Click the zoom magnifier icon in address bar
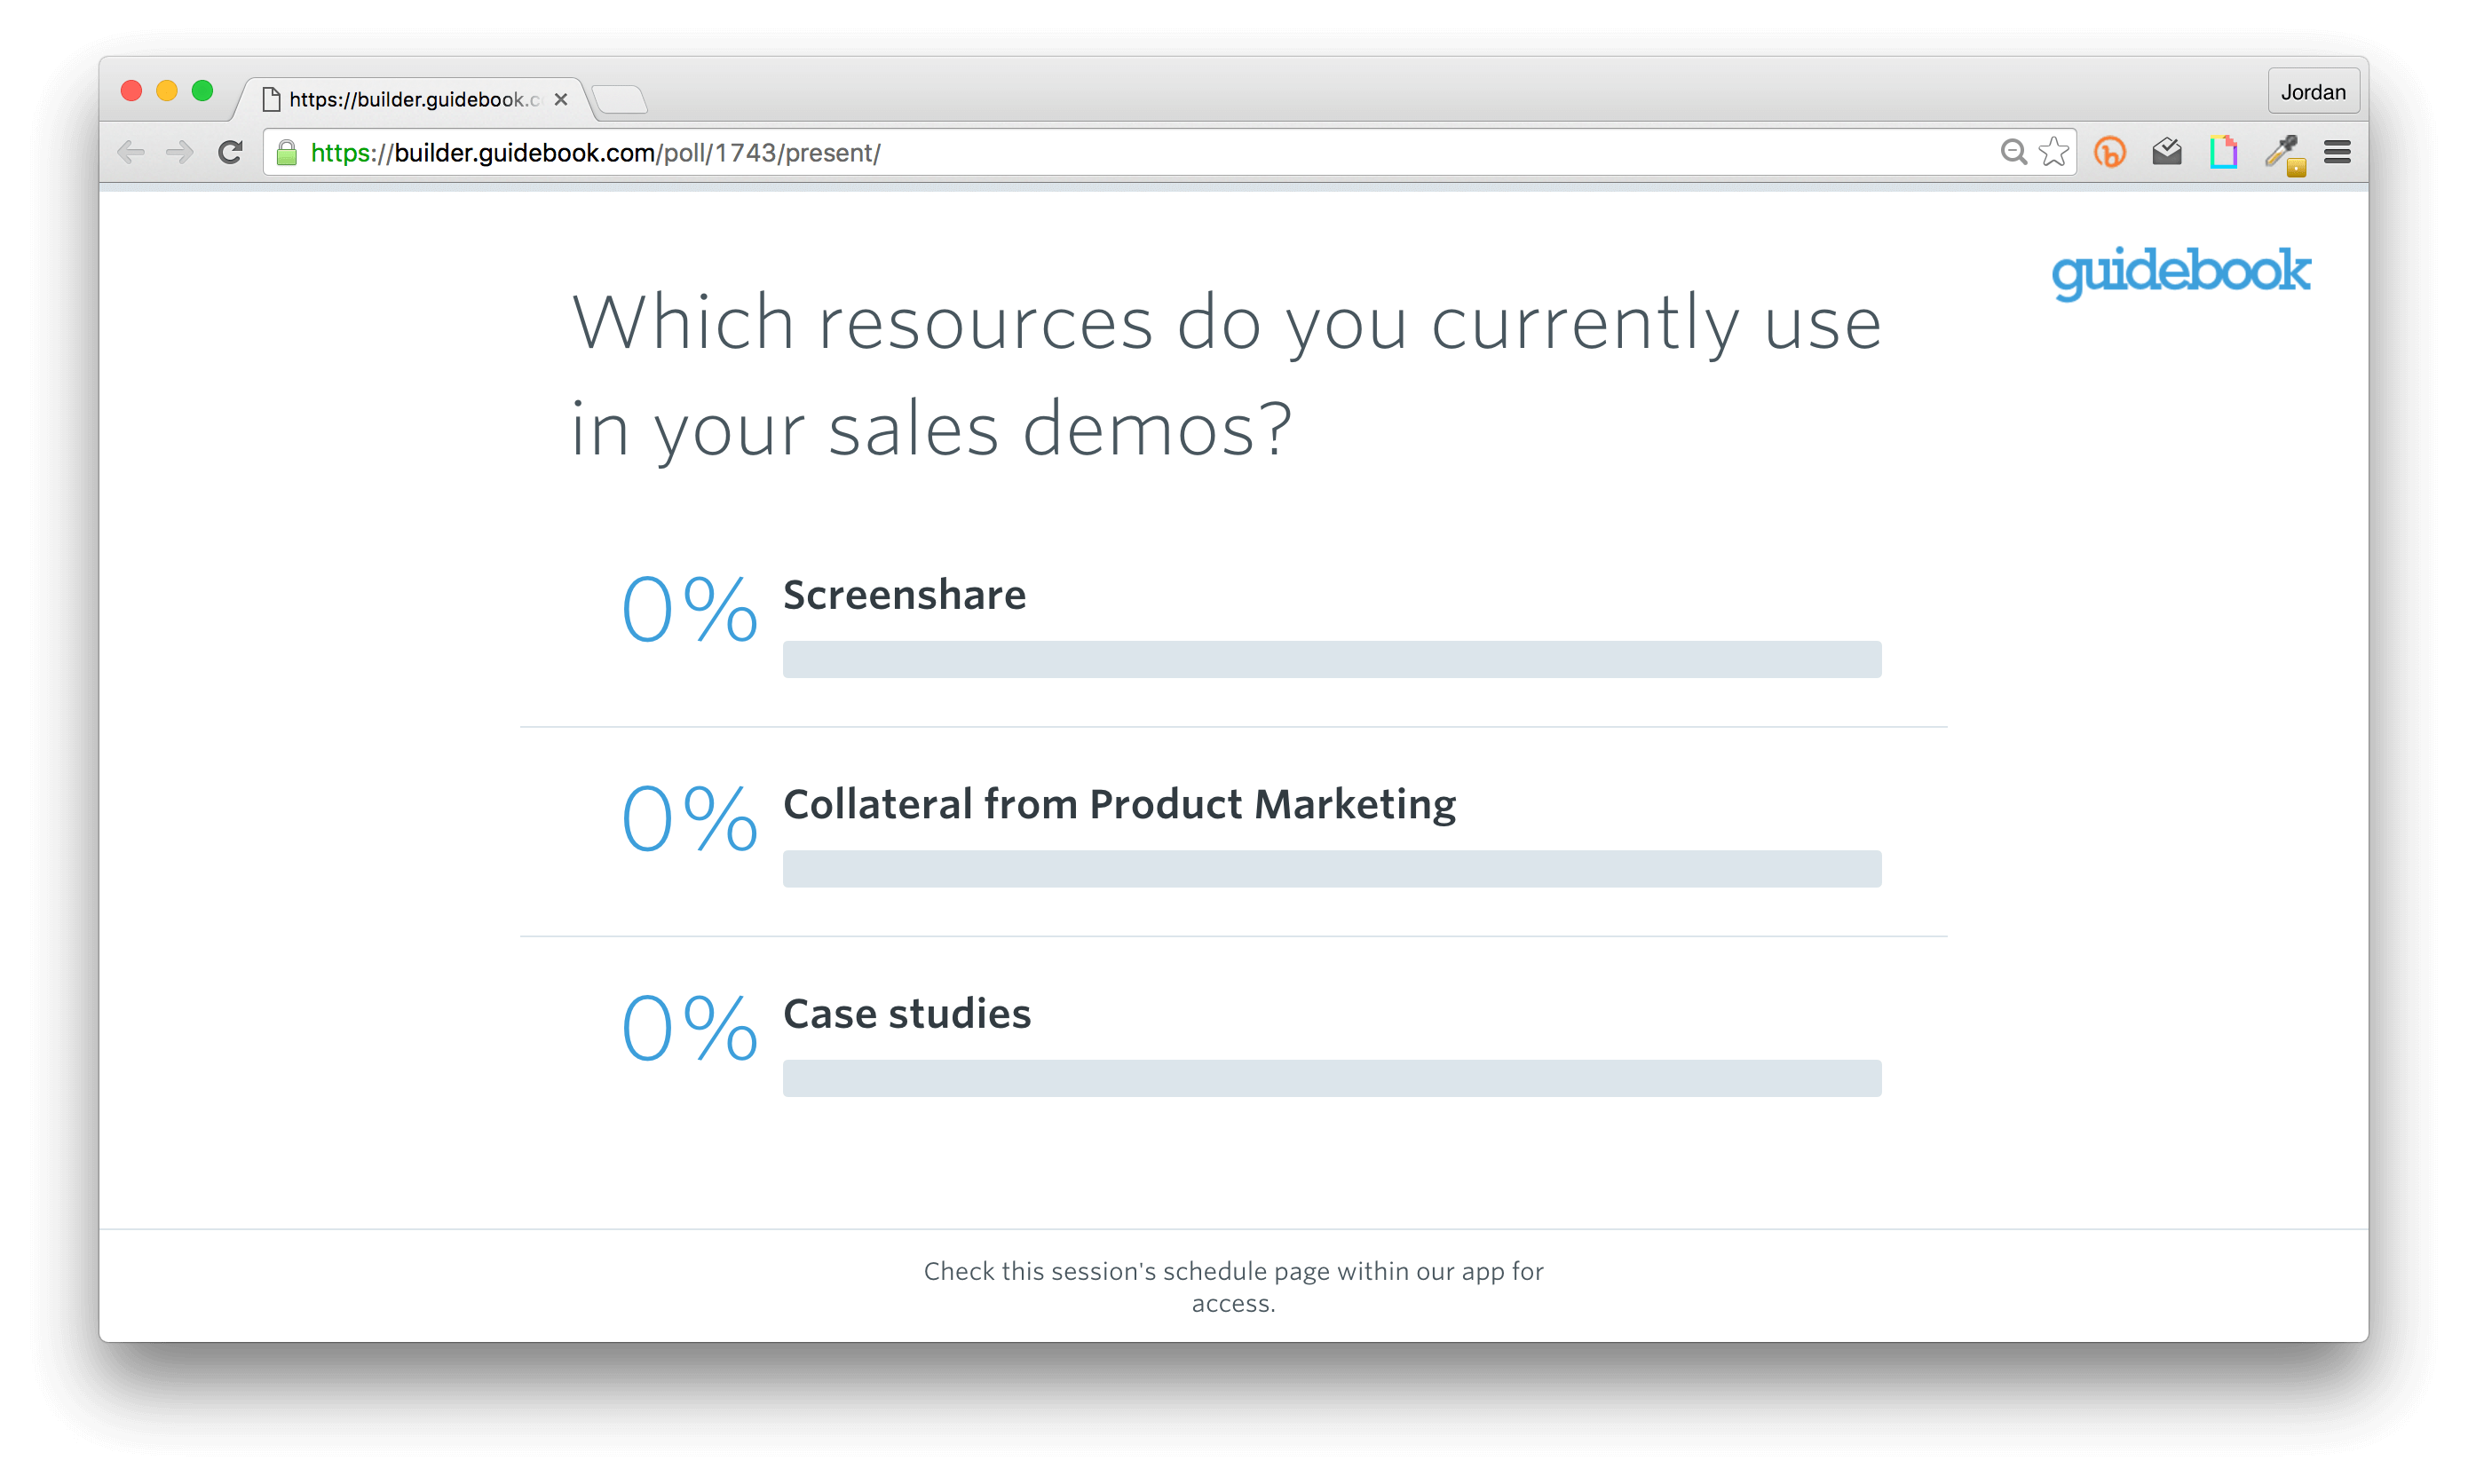This screenshot has width=2468, height=1484. click(2013, 152)
